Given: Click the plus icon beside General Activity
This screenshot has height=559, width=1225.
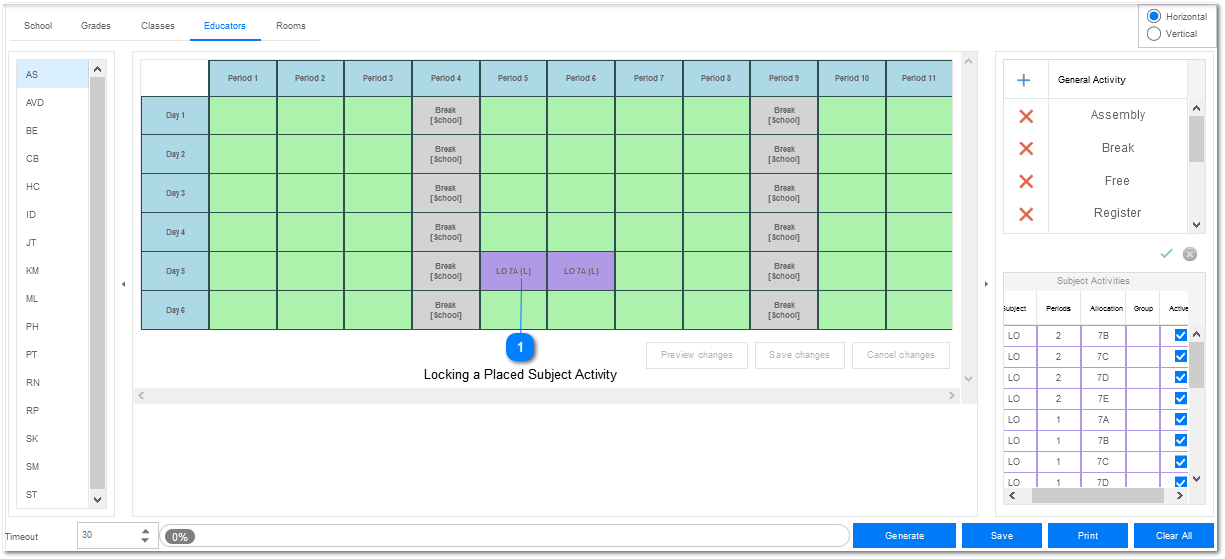Looking at the screenshot, I should tap(1024, 80).
